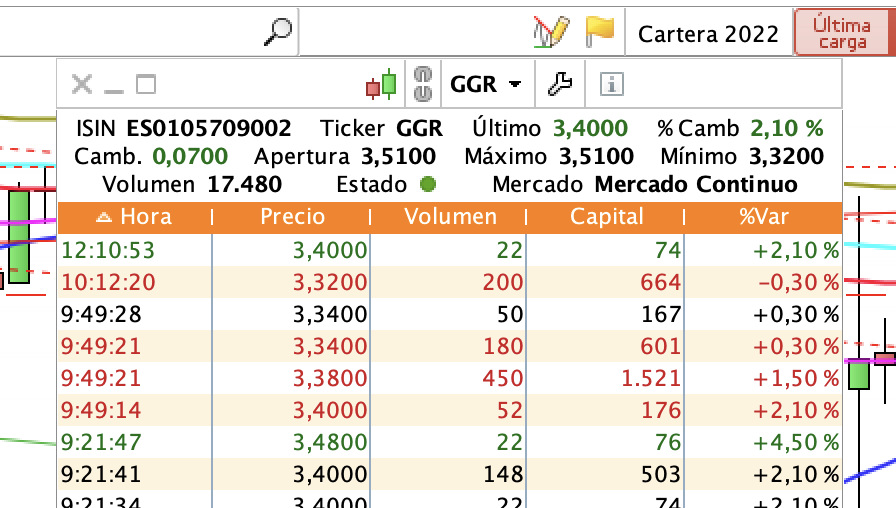Image resolution: width=896 pixels, height=508 pixels.
Task: Click the yellow flag icon
Action: (x=599, y=31)
